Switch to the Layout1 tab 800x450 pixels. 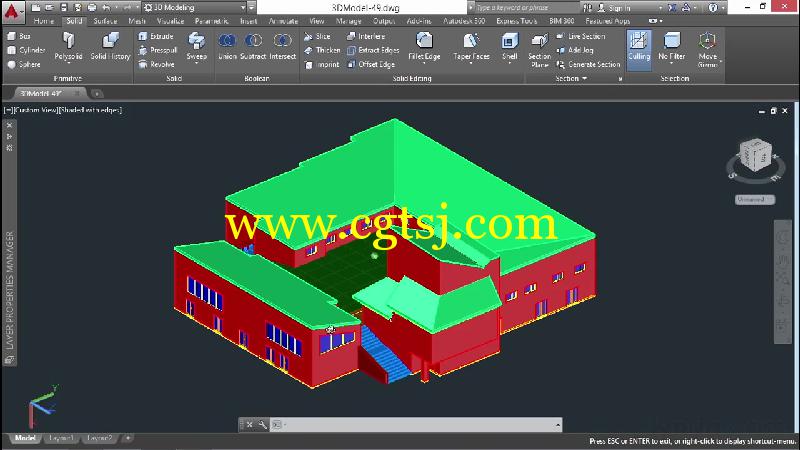point(61,438)
